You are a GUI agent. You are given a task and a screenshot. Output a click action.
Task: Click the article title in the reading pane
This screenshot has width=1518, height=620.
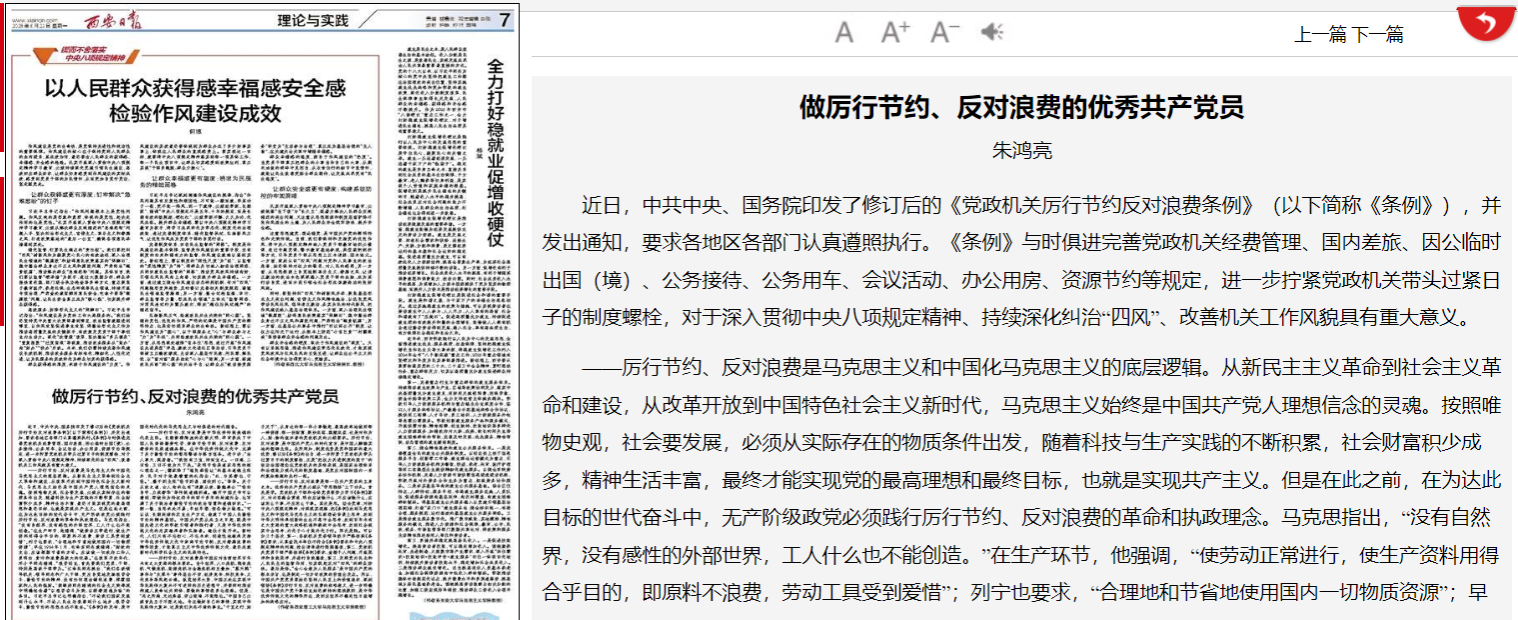tap(1021, 108)
